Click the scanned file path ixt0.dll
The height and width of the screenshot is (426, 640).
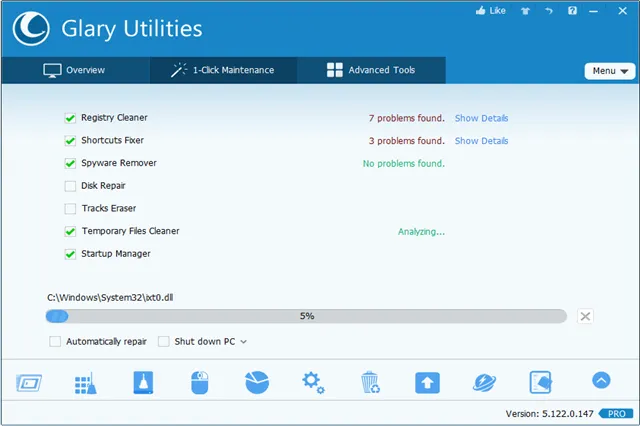coord(110,297)
